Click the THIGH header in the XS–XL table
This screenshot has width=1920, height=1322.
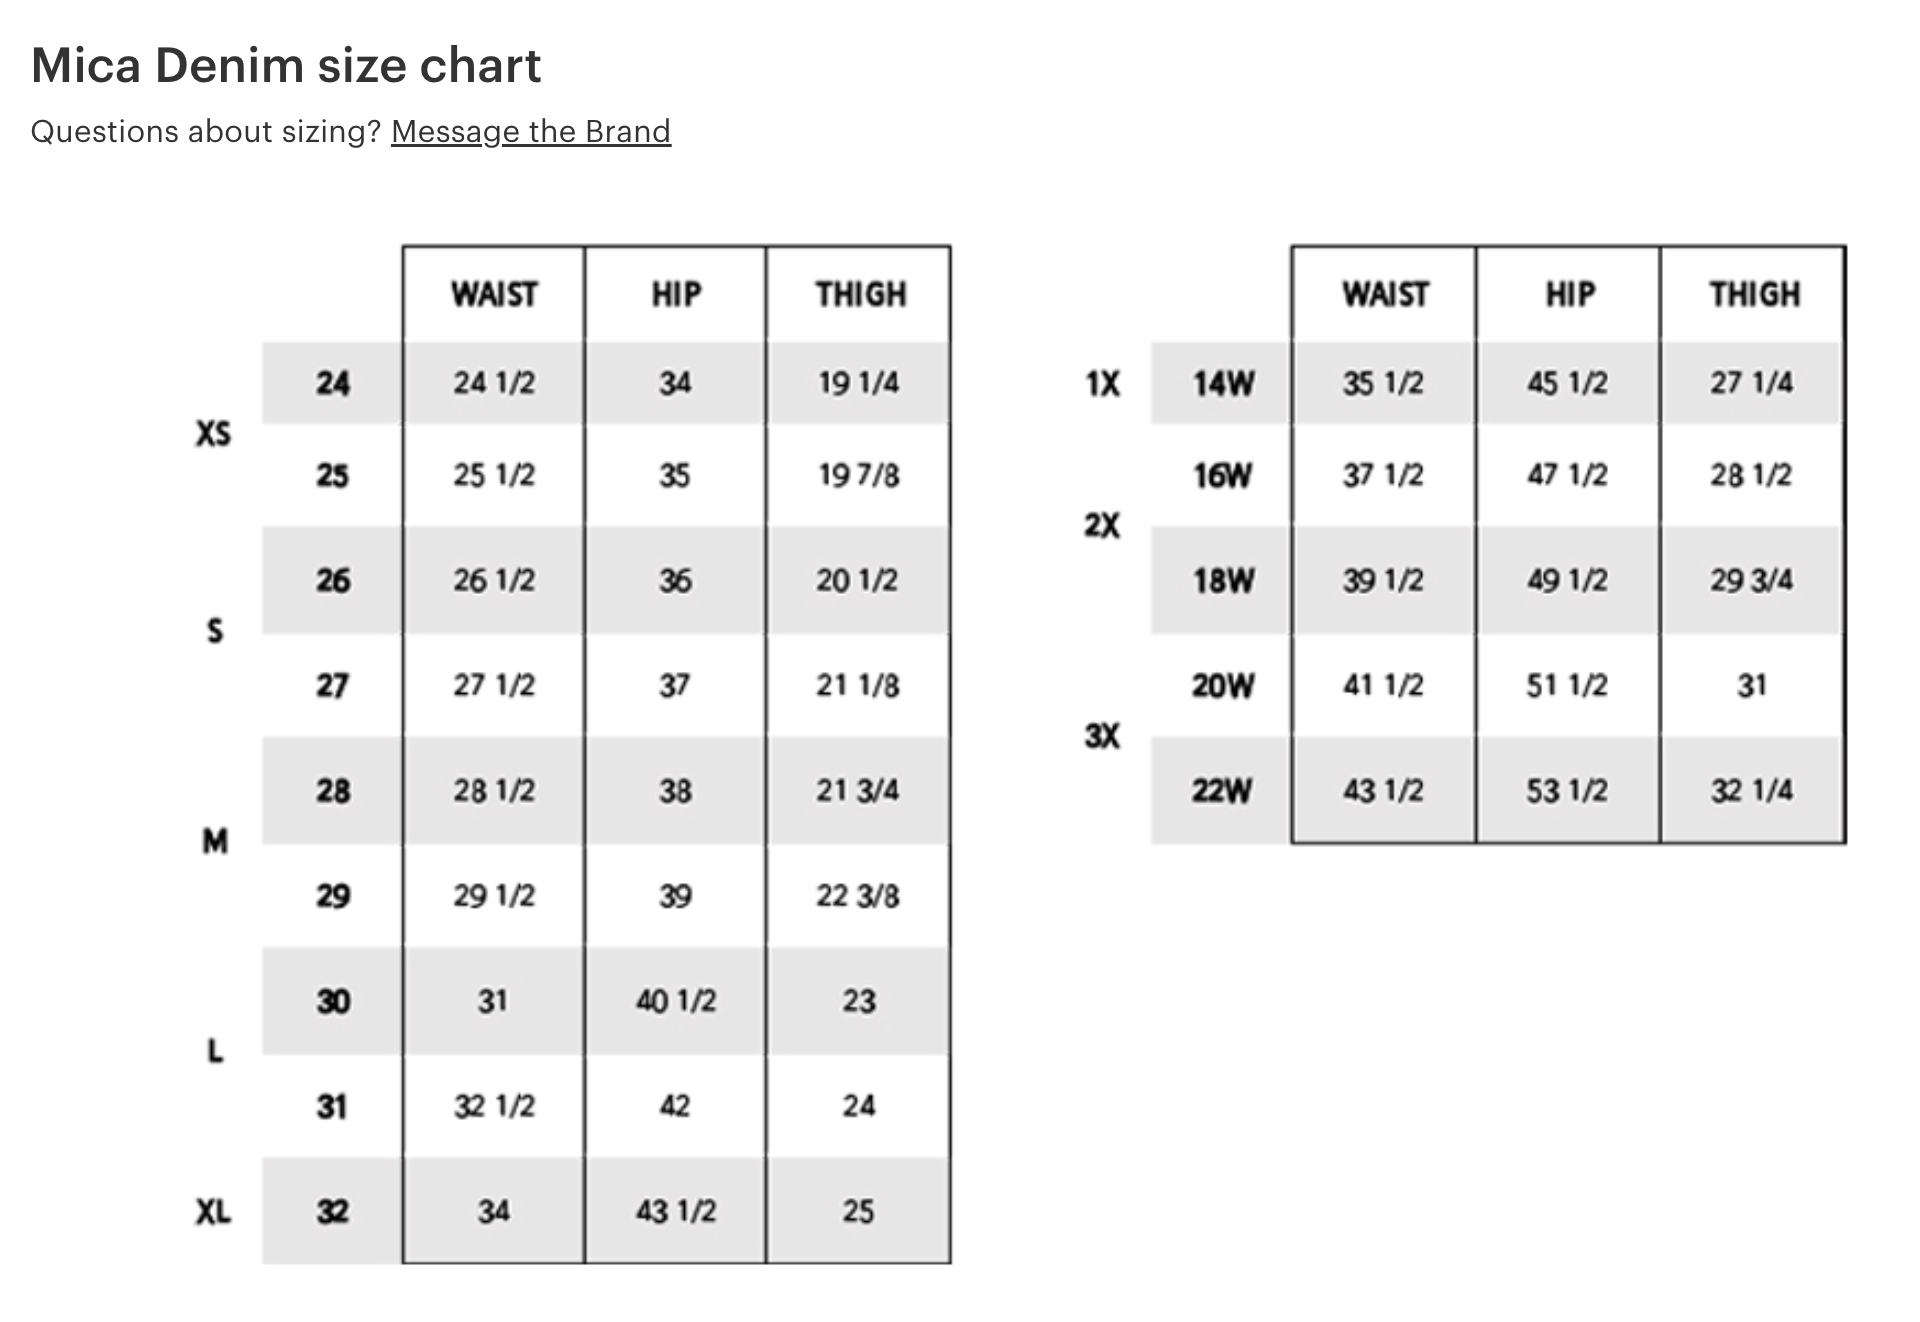(860, 294)
